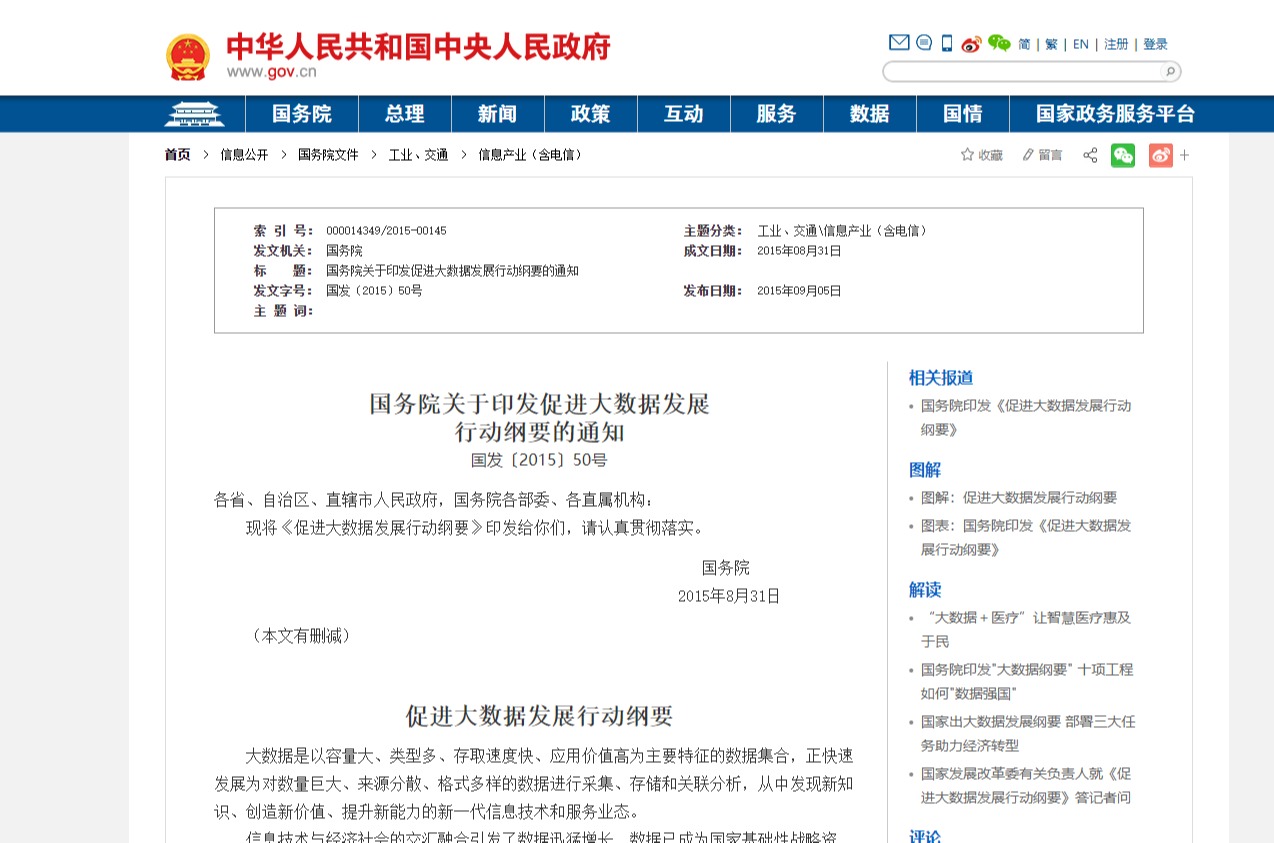Click the 图解 section heading
The image size is (1274, 843).
pyautogui.click(x=925, y=470)
